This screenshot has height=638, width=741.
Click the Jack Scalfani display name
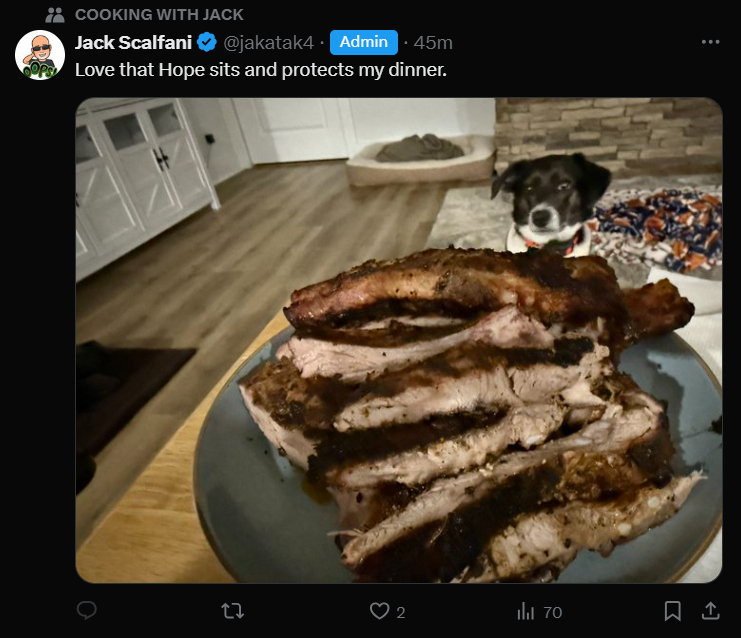pos(133,43)
